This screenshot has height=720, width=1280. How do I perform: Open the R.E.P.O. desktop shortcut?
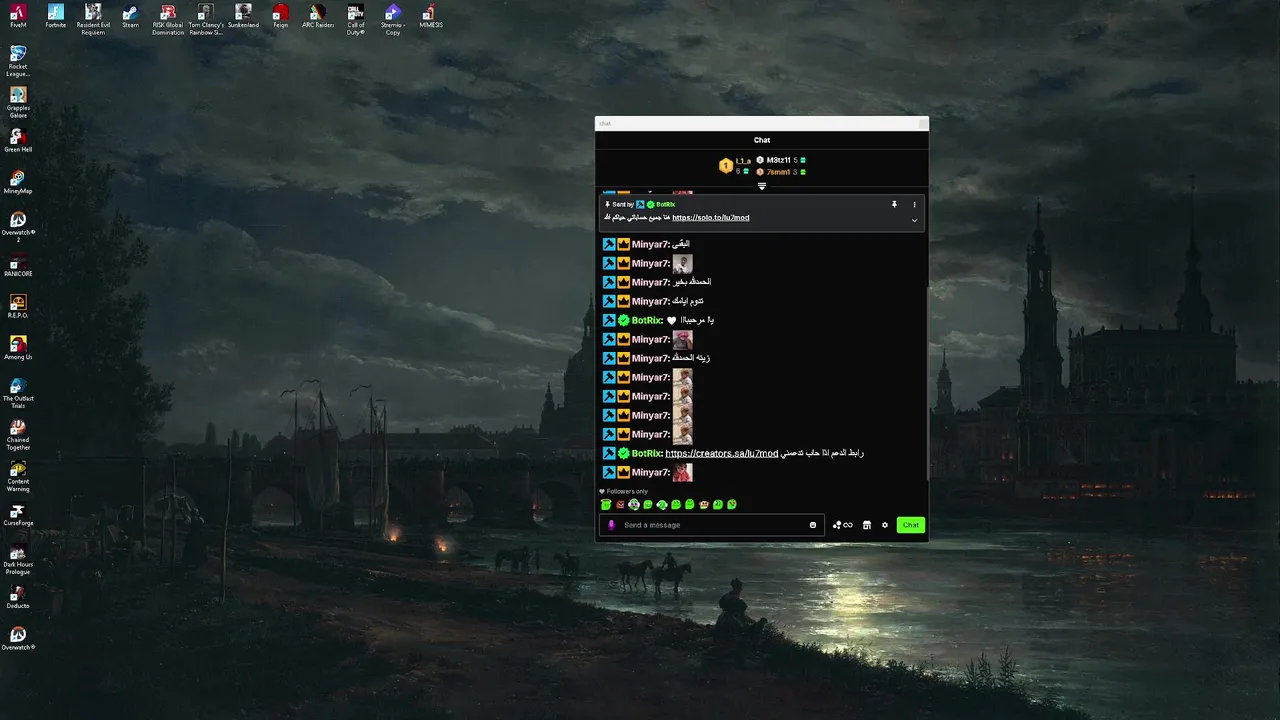coord(18,306)
